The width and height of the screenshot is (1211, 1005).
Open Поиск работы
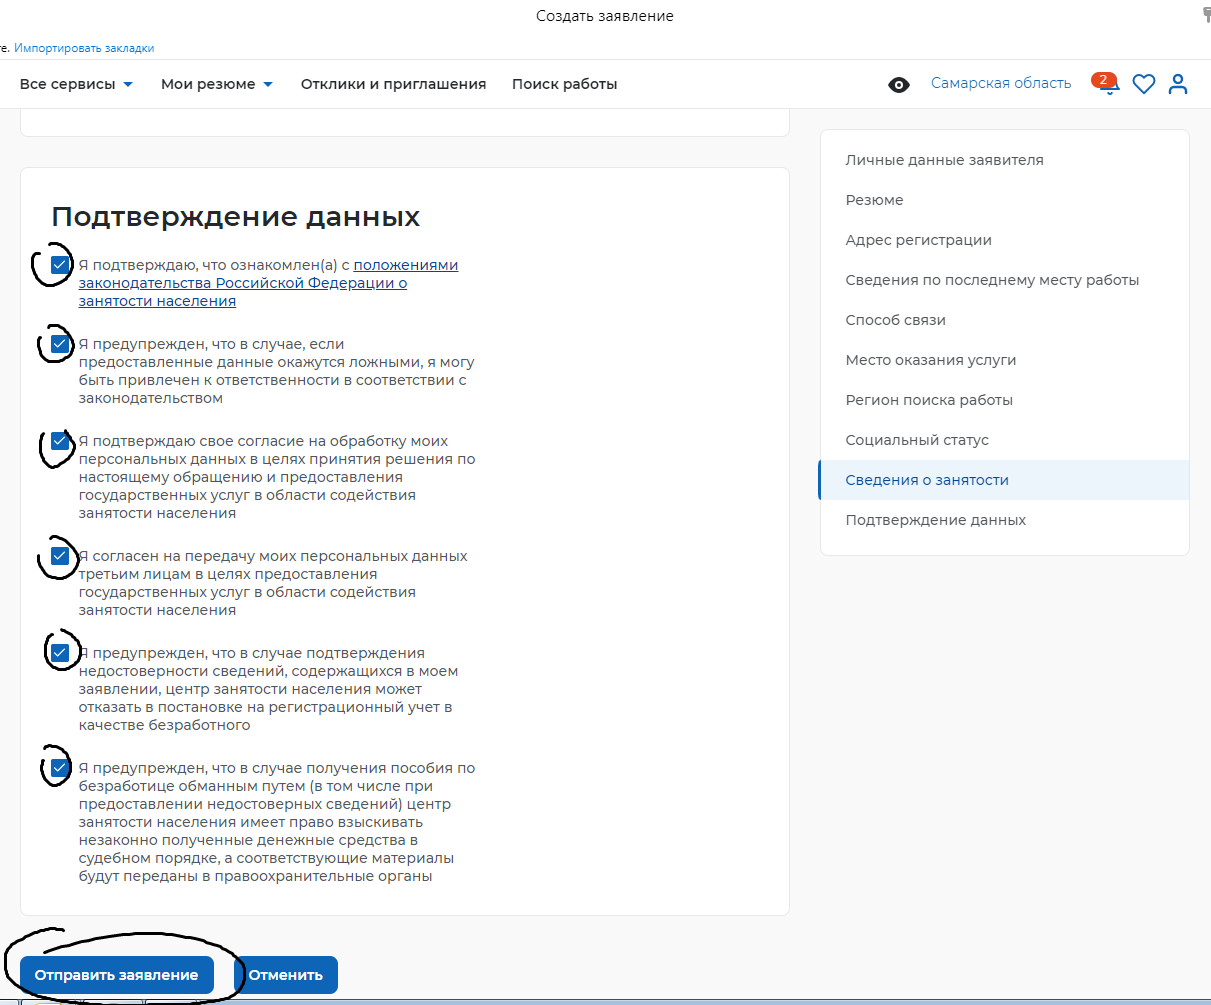pos(564,84)
